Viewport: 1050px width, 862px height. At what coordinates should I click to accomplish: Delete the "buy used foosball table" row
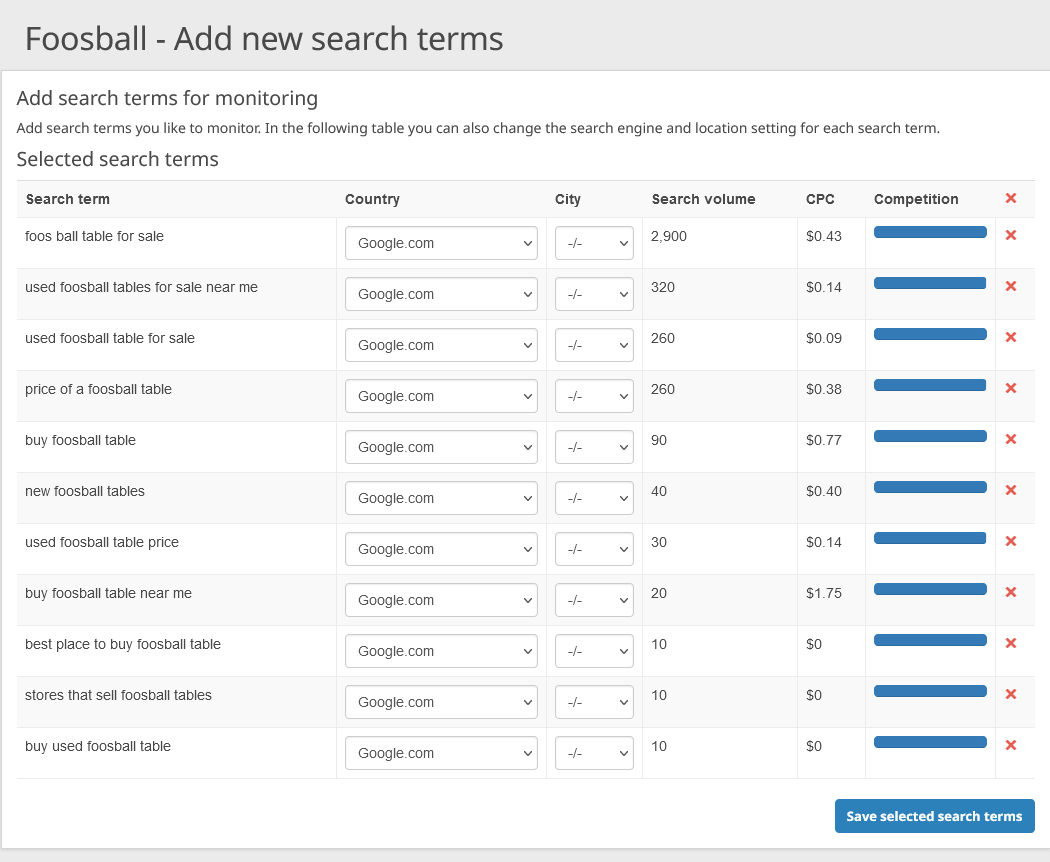coord(1010,745)
